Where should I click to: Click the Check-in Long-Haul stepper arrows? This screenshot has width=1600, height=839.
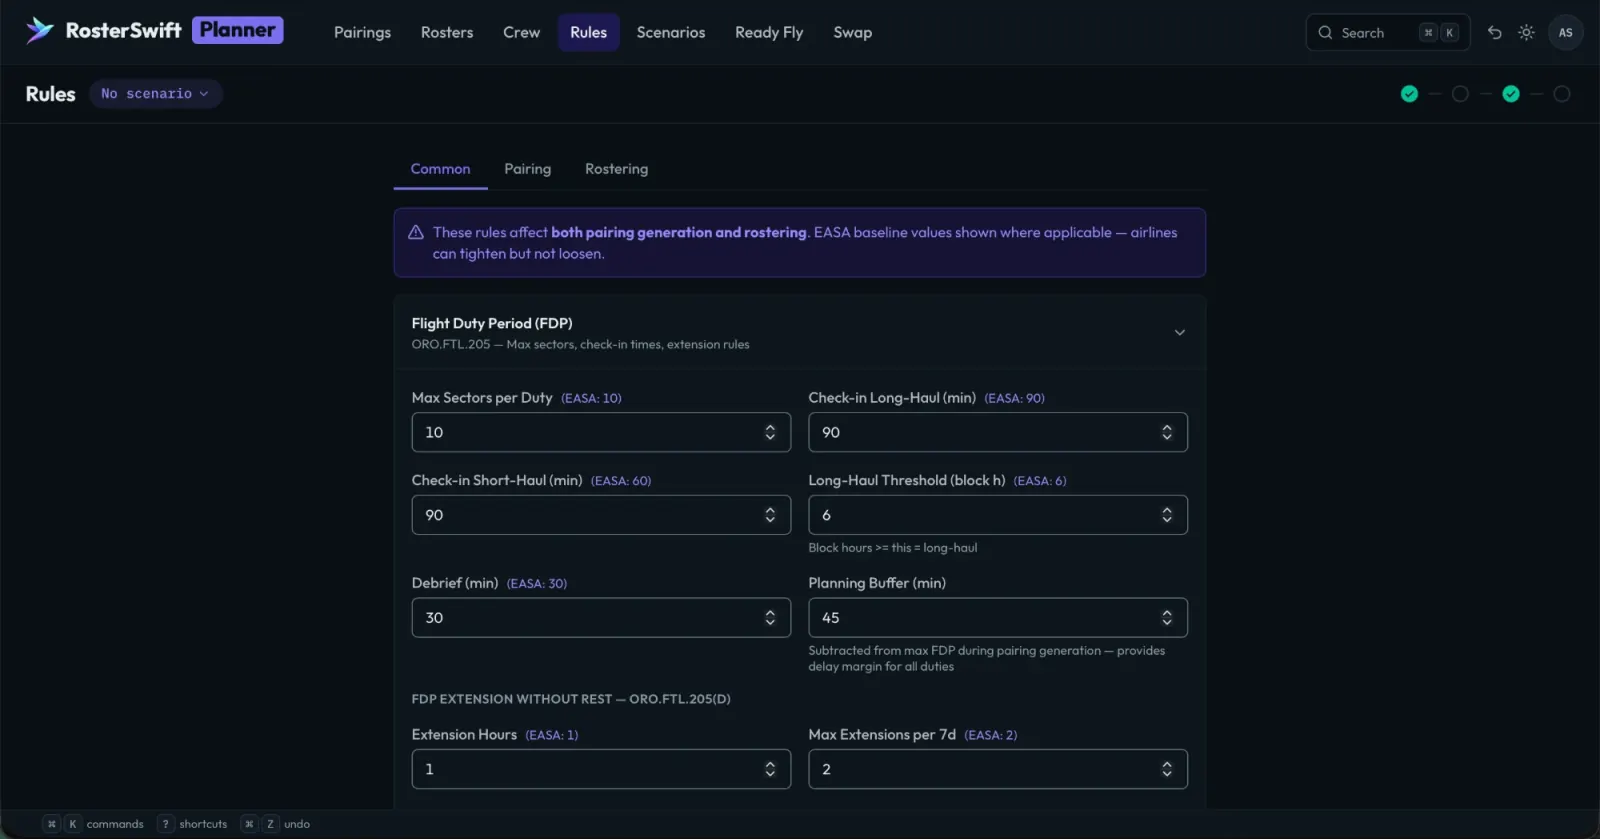click(1167, 432)
